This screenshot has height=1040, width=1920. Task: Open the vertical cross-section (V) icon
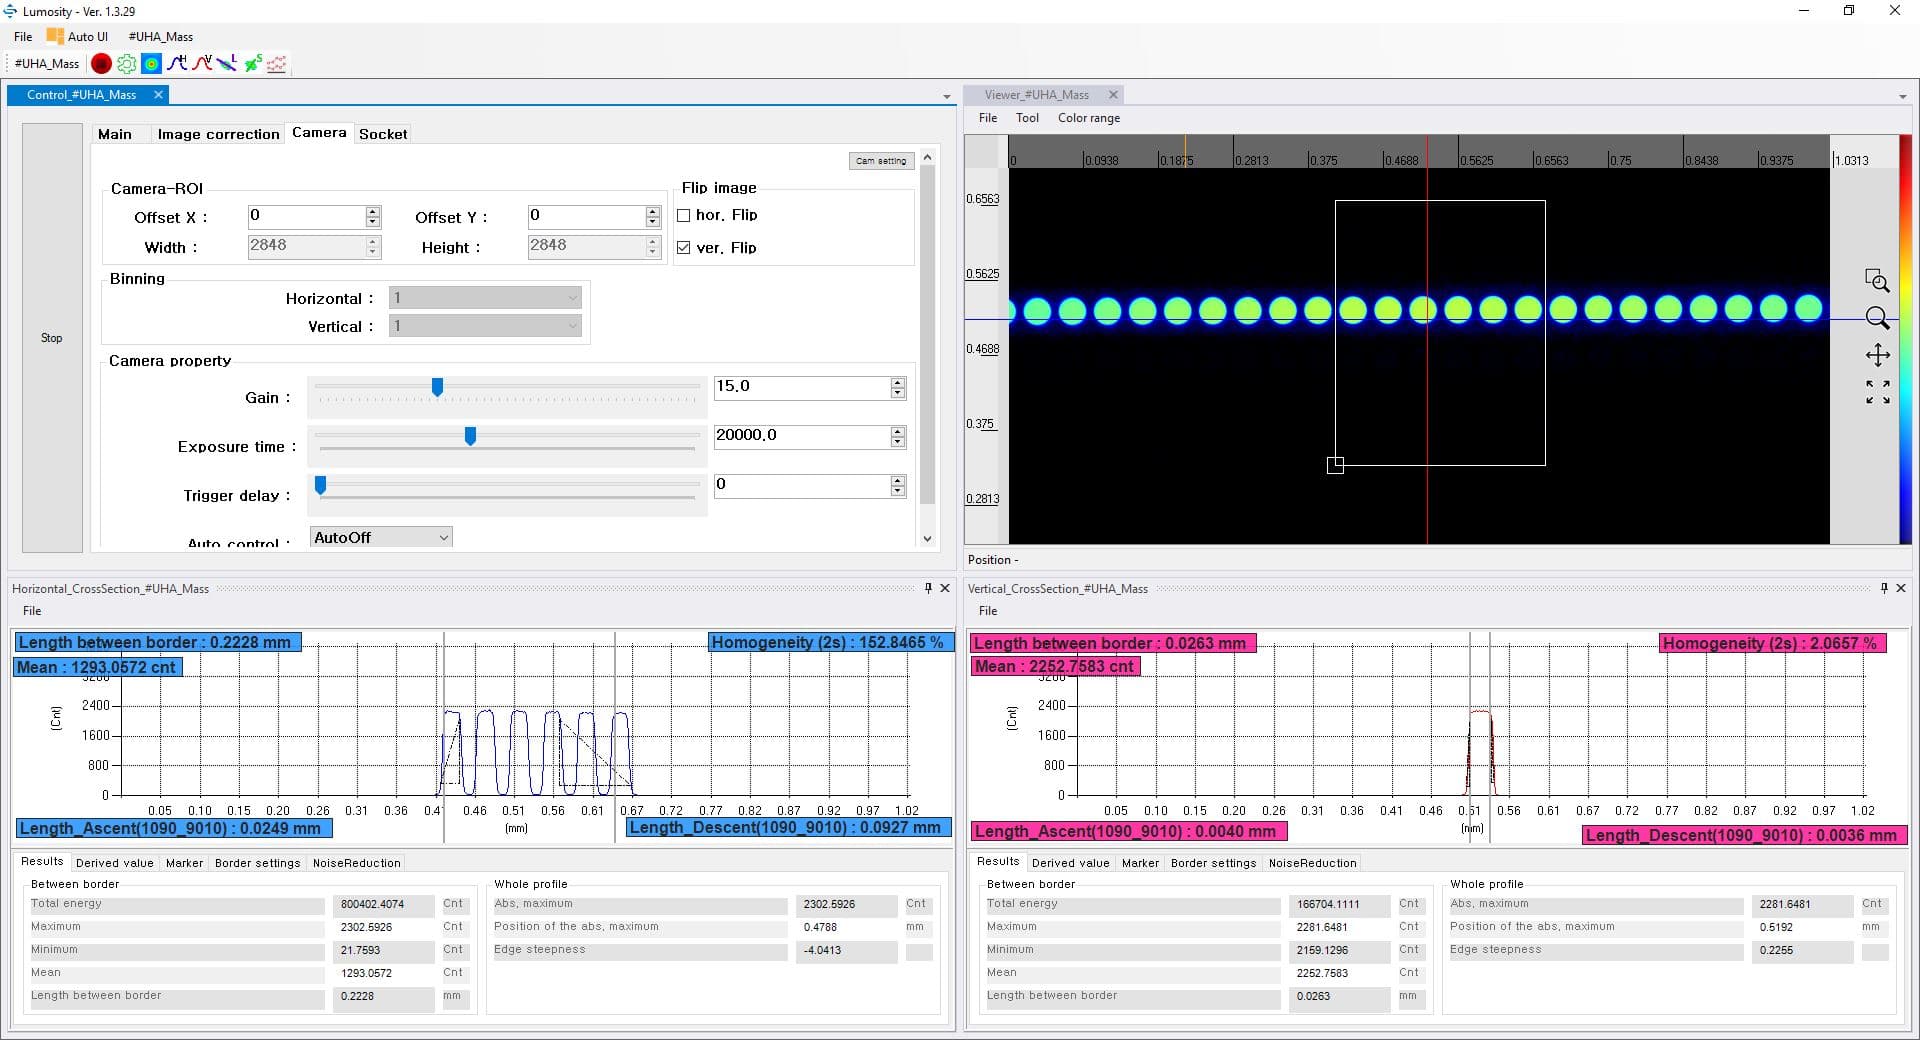click(202, 64)
